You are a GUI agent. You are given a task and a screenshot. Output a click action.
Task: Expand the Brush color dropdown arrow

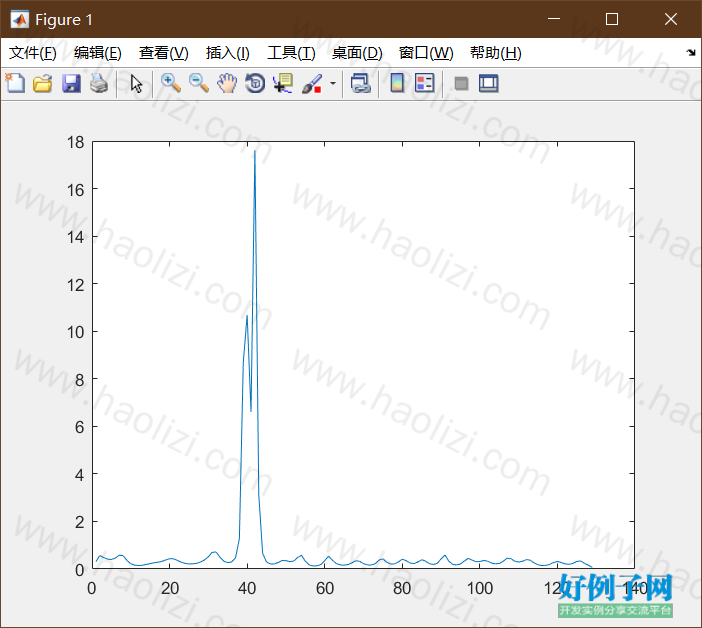333,83
